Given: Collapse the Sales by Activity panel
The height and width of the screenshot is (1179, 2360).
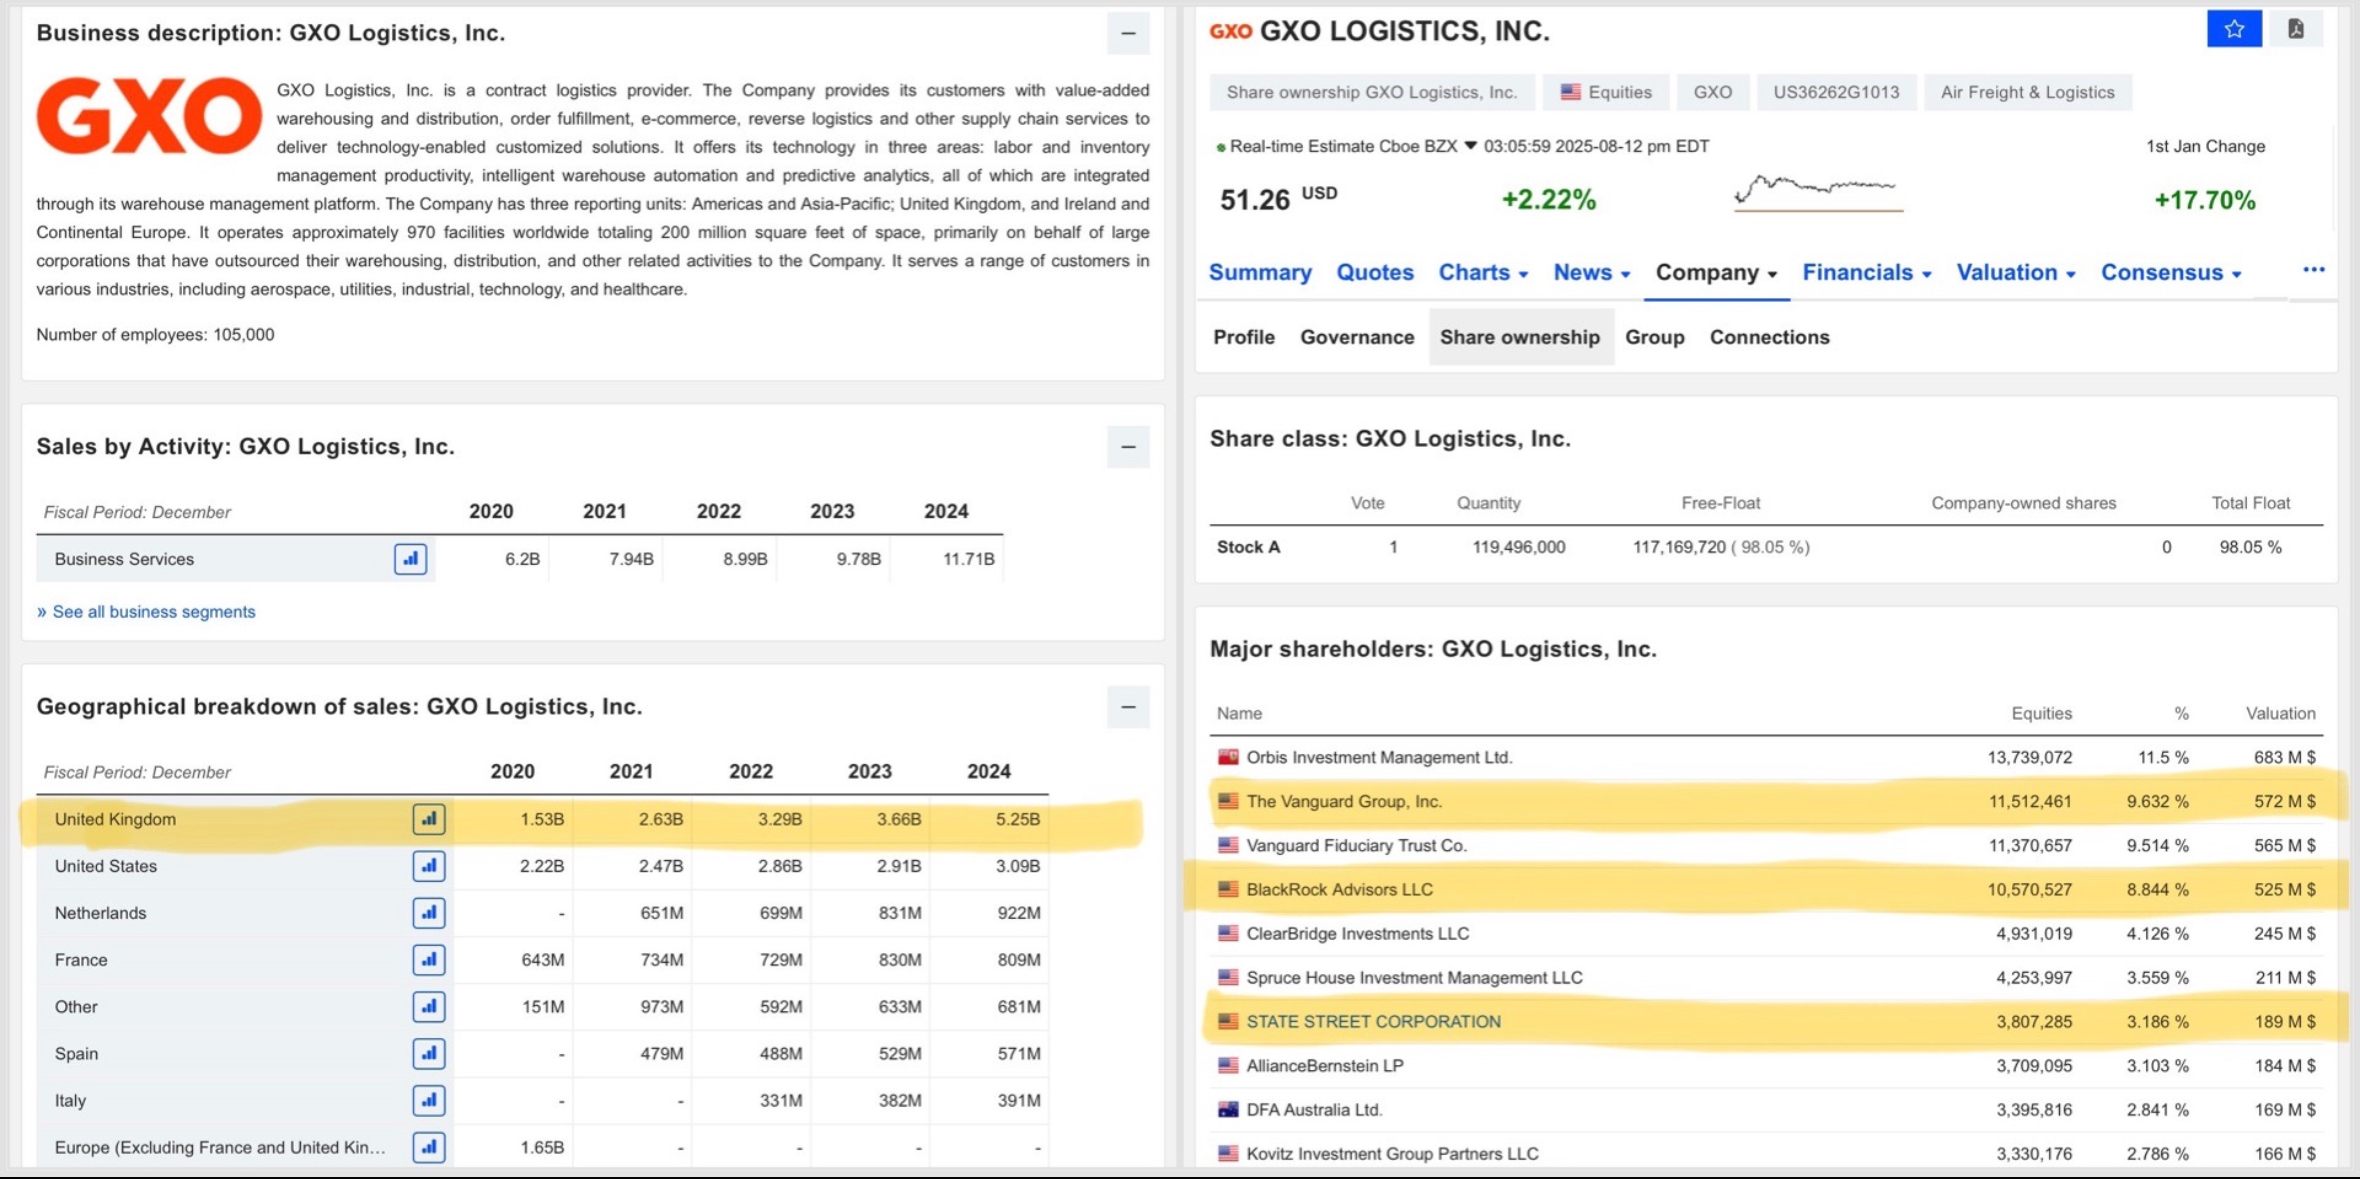Looking at the screenshot, I should click(1128, 447).
